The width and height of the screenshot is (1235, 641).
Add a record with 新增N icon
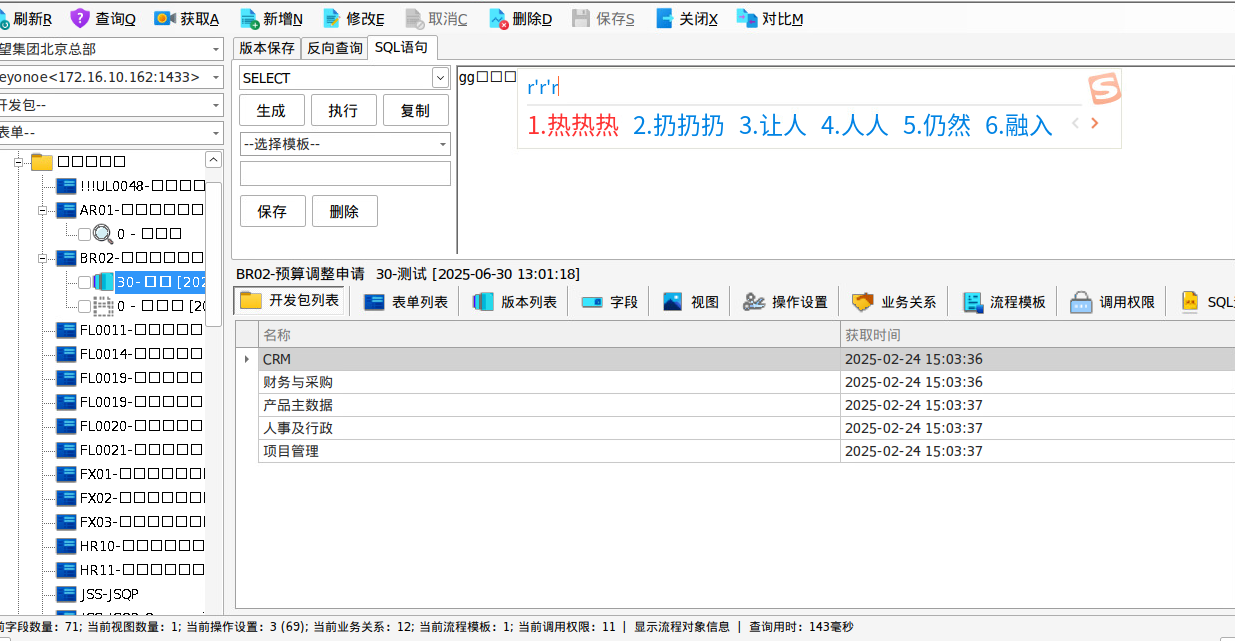coord(249,18)
